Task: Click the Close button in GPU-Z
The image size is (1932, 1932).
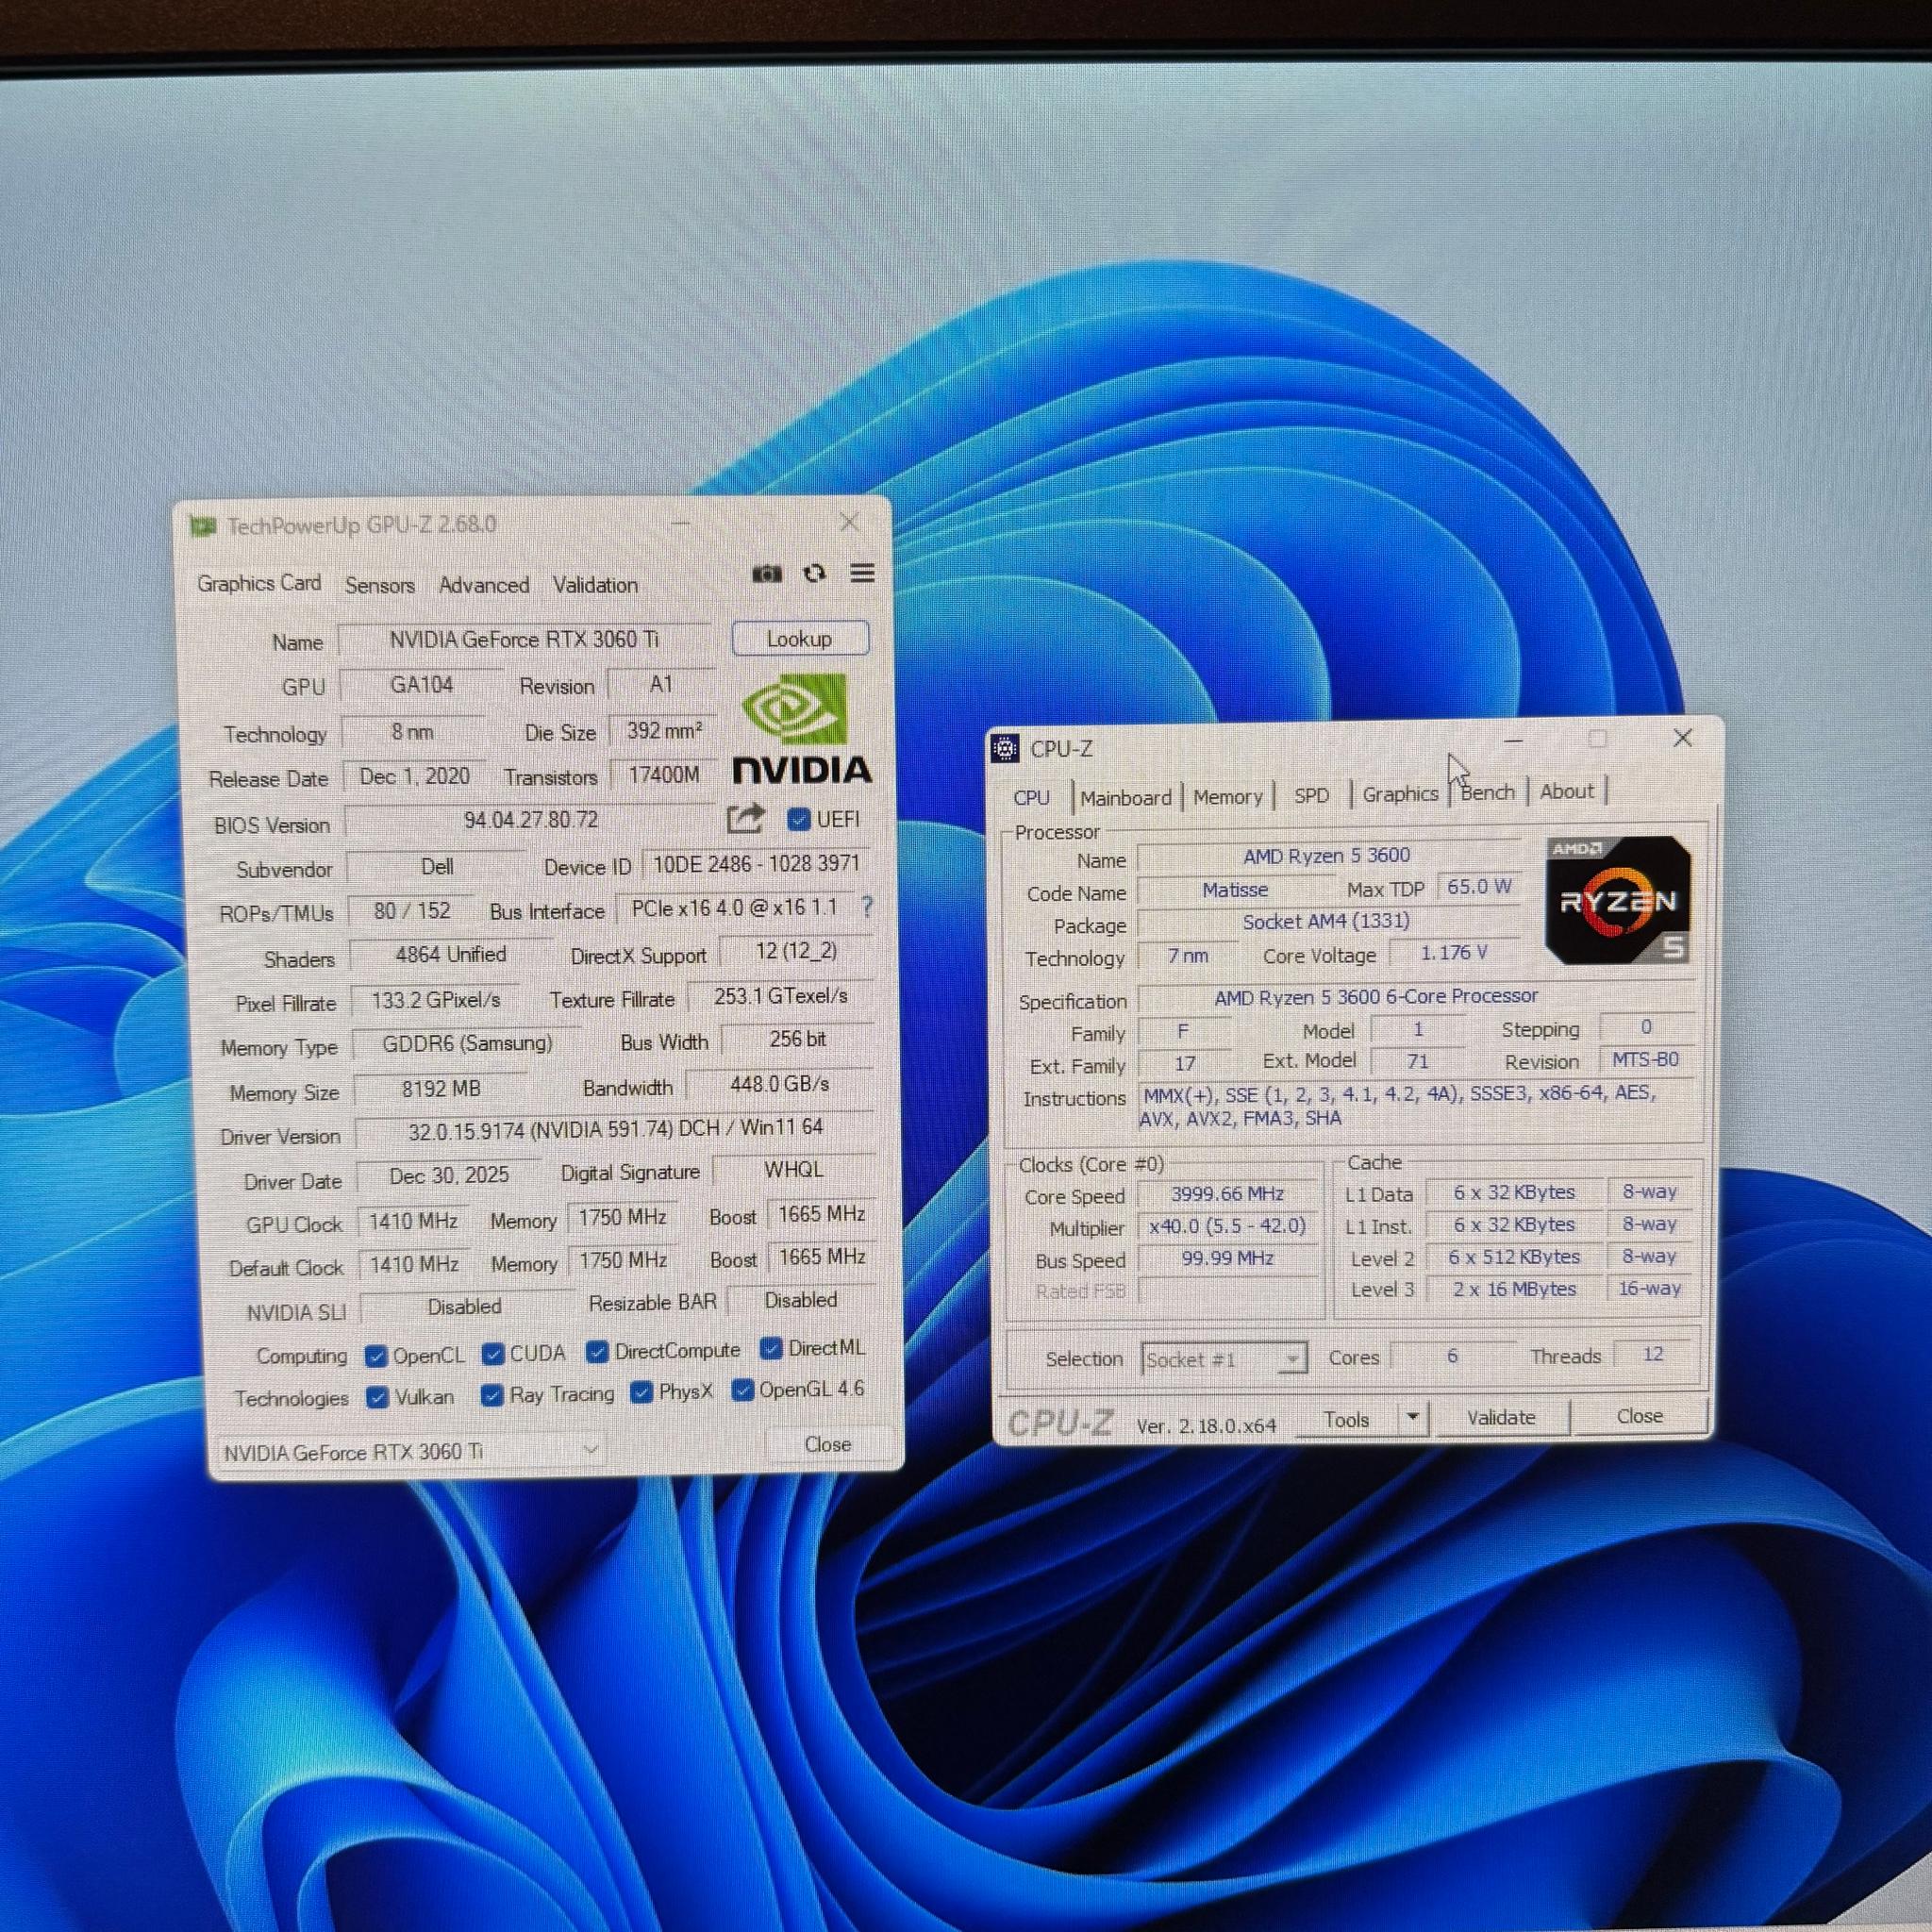Action: 828,1444
